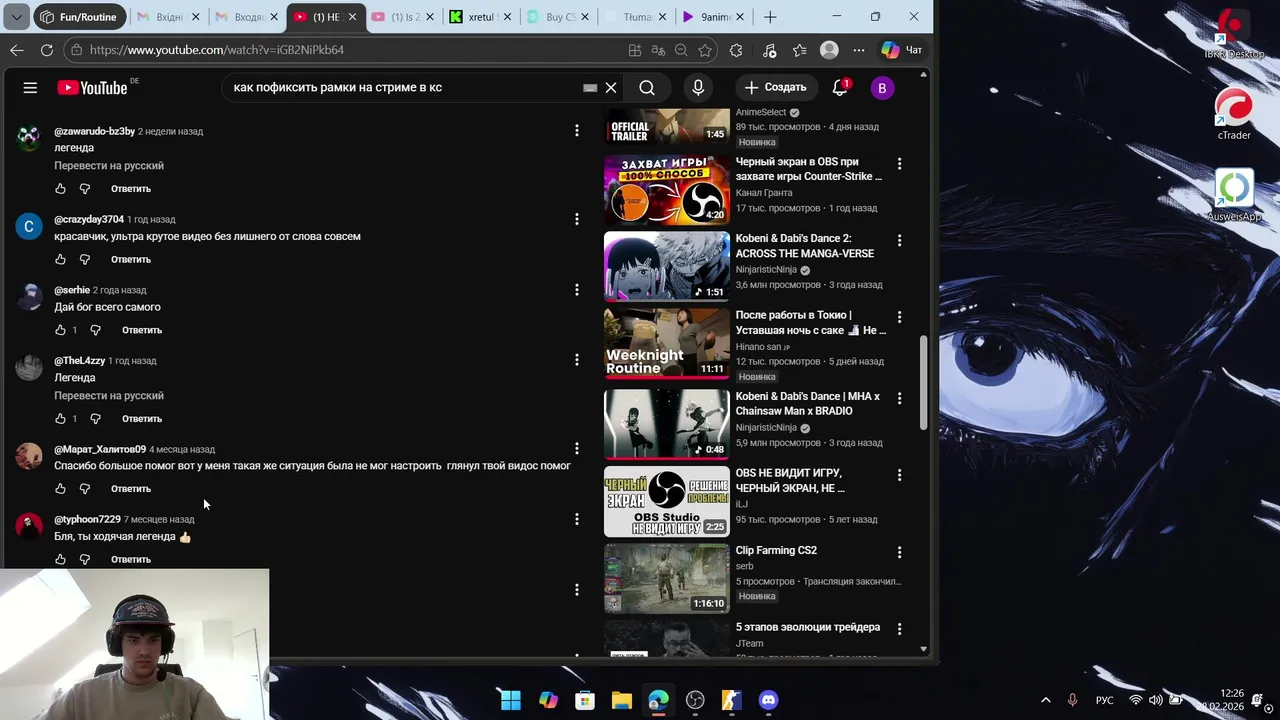This screenshot has height=720, width=1280.
Task: Open options for 'Черный экран в OBS' video
Action: 899,164
